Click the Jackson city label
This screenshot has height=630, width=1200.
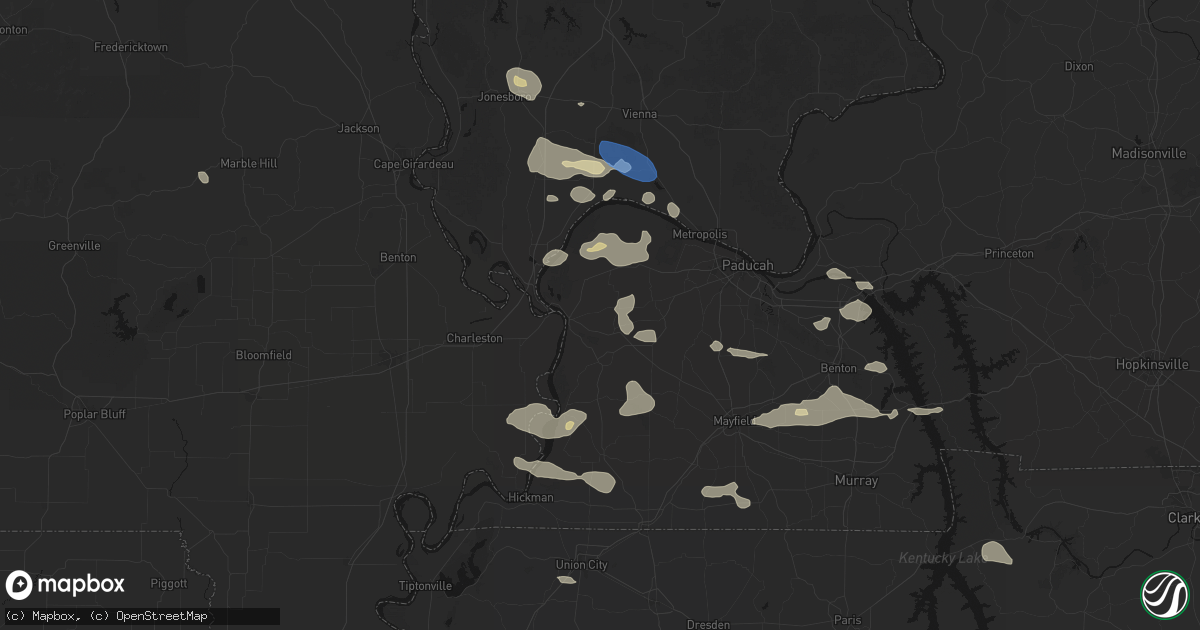coord(359,128)
